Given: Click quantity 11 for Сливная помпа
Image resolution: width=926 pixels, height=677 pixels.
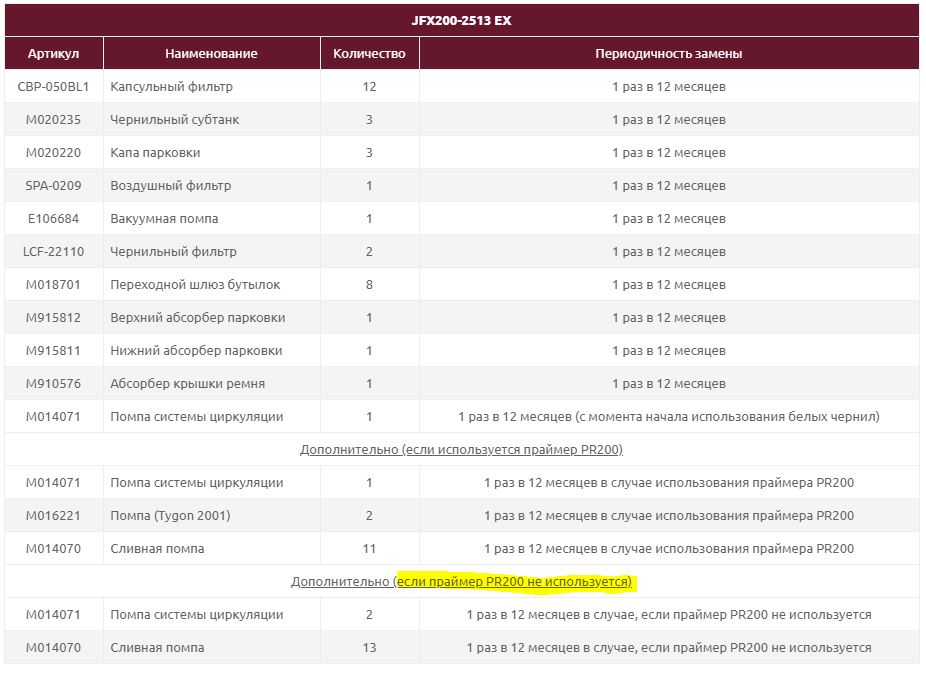Looking at the screenshot, I should coord(369,549).
